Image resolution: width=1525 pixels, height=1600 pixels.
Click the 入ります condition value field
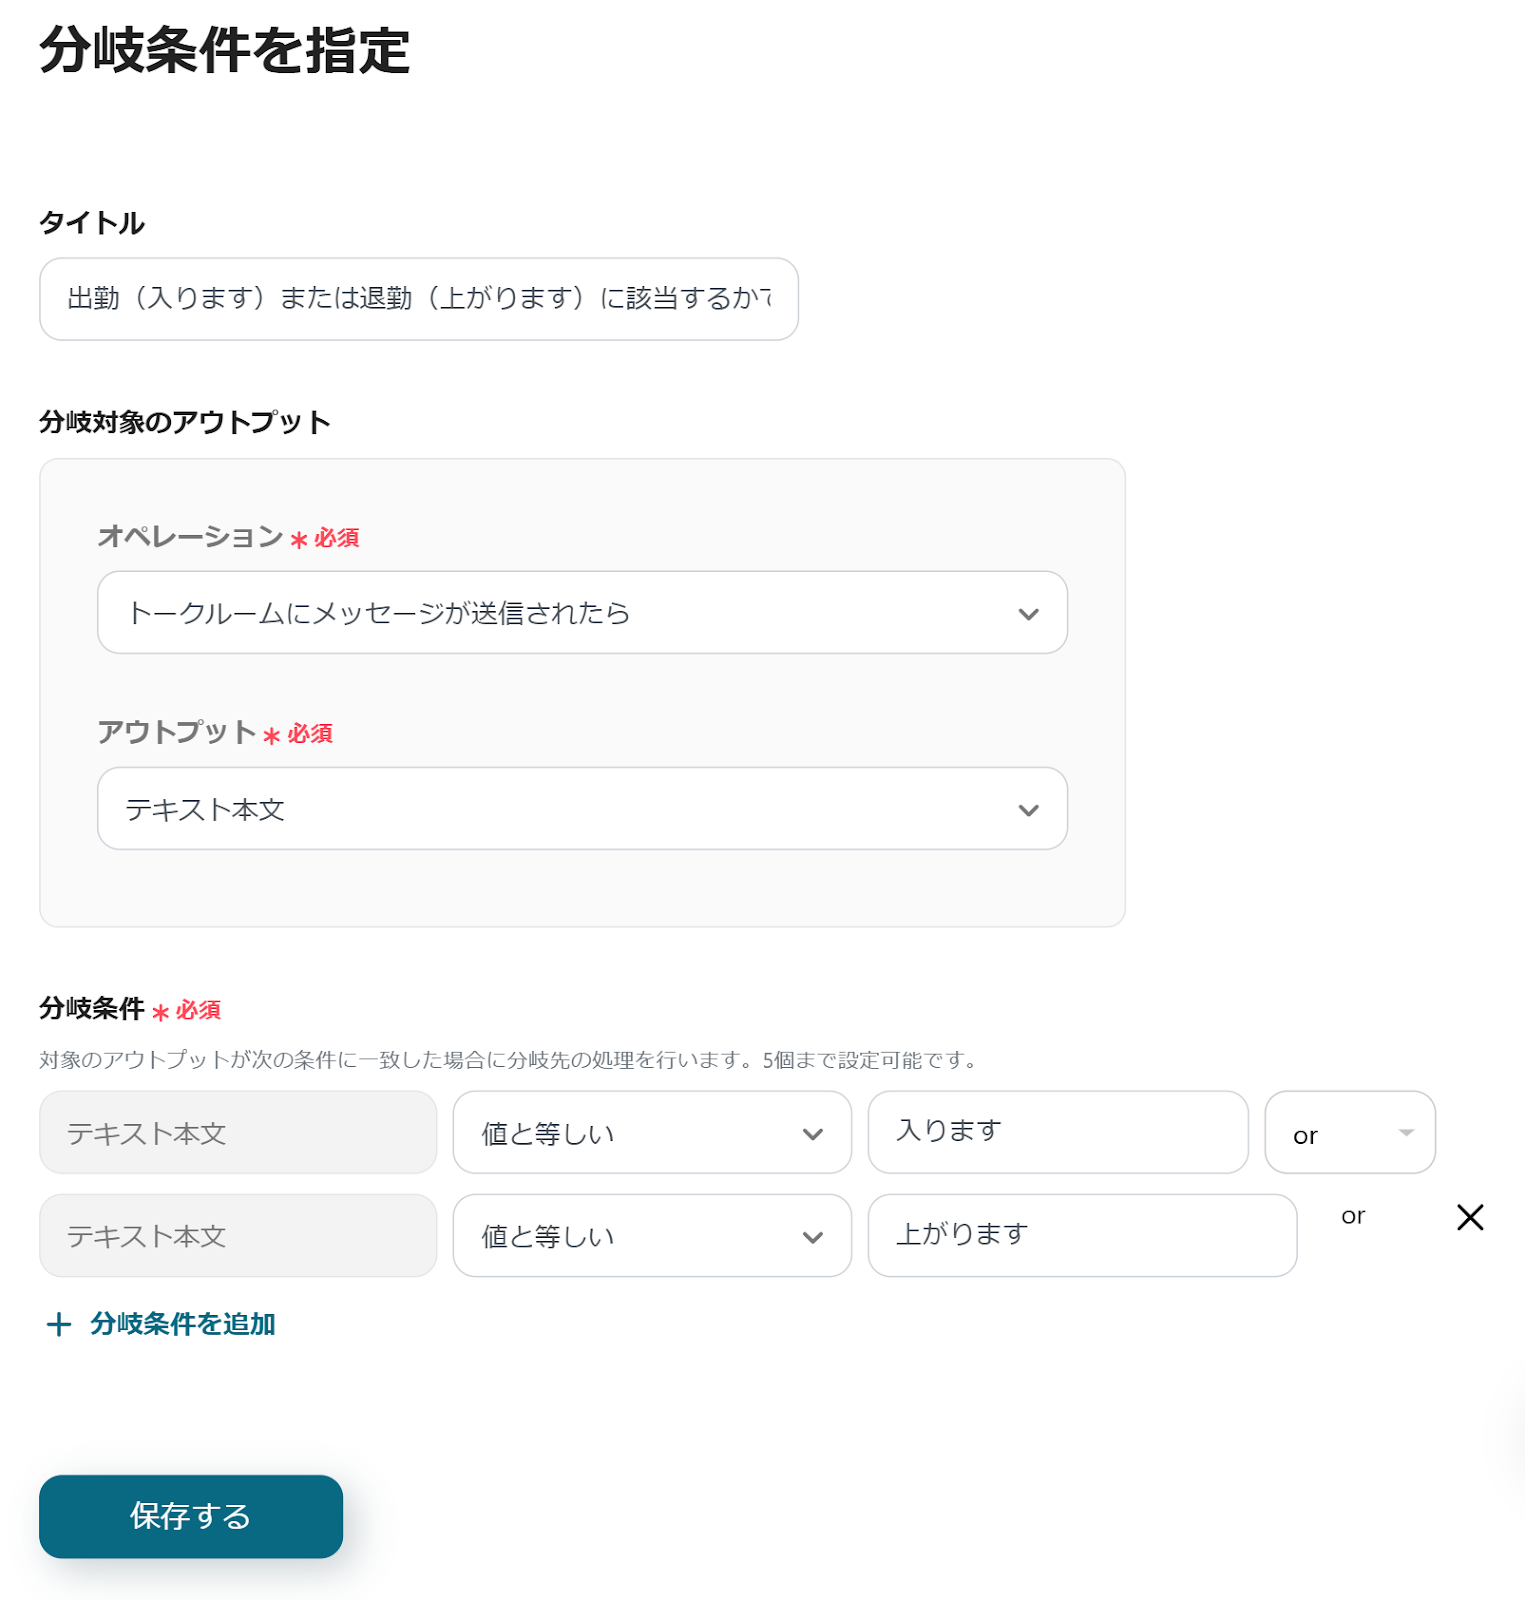(1057, 1132)
